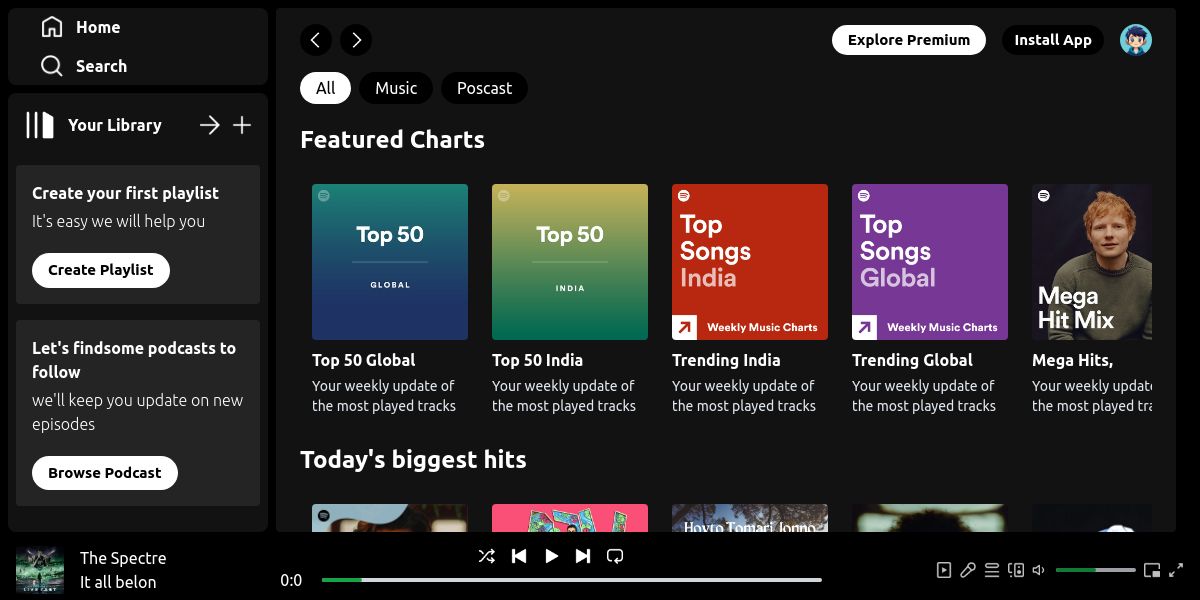This screenshot has height=600, width=1200.
Task: Open Now Playing view icon
Action: (x=944, y=570)
